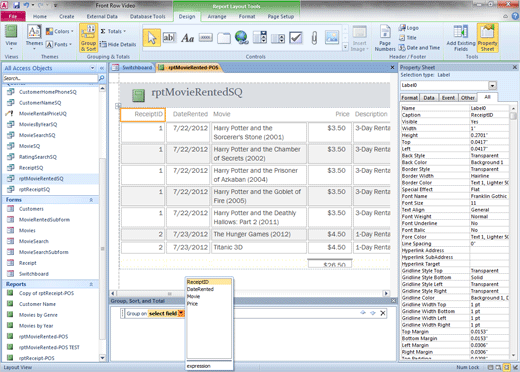Open the Themes gallery
The height and width of the screenshot is (372, 520).
(34, 36)
